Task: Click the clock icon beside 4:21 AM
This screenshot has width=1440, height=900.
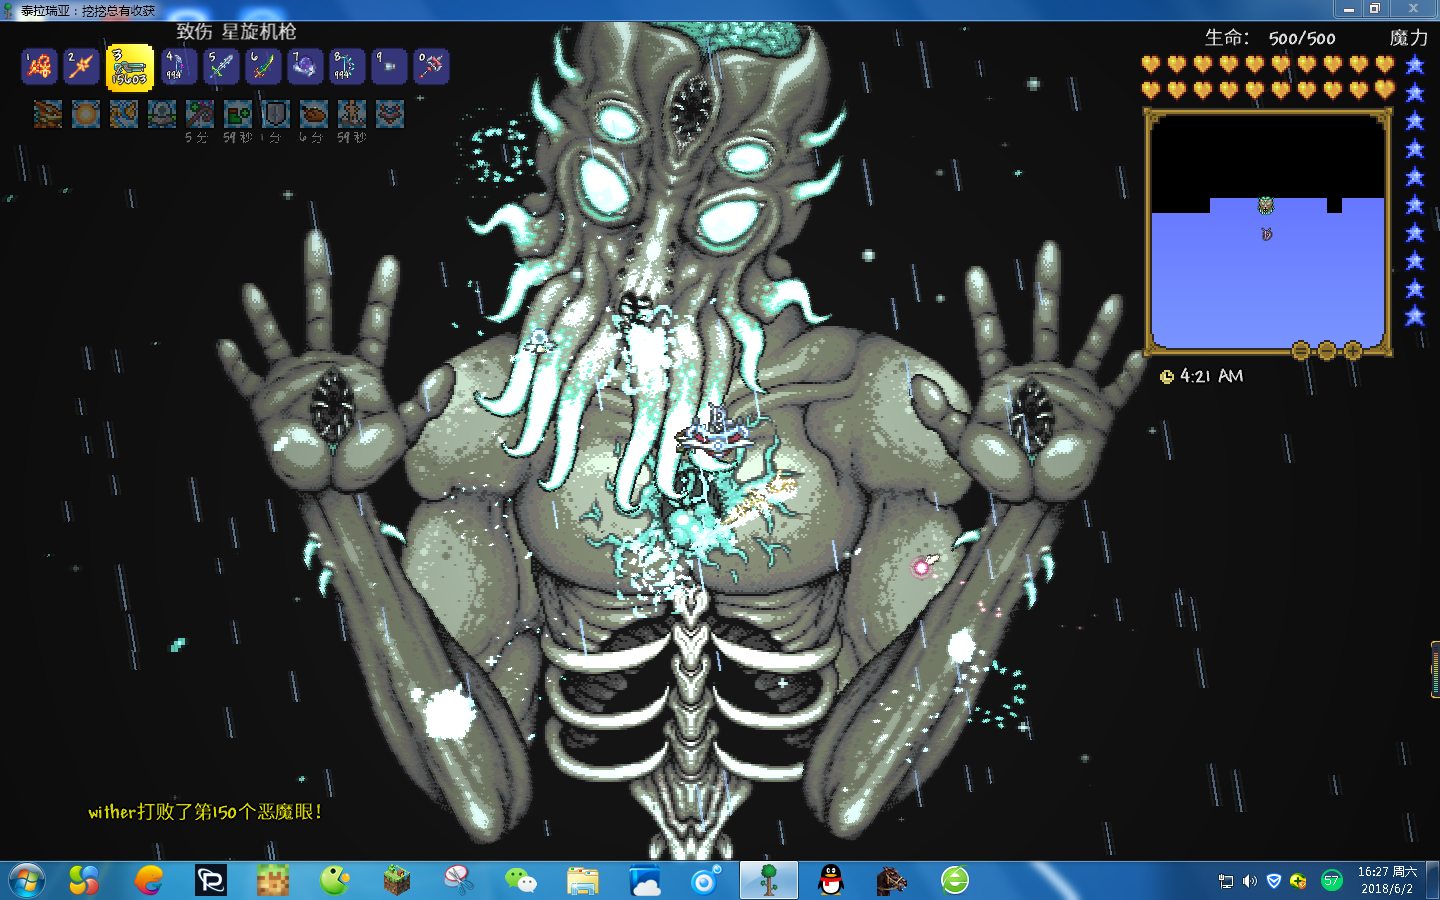Action: click(x=1166, y=377)
